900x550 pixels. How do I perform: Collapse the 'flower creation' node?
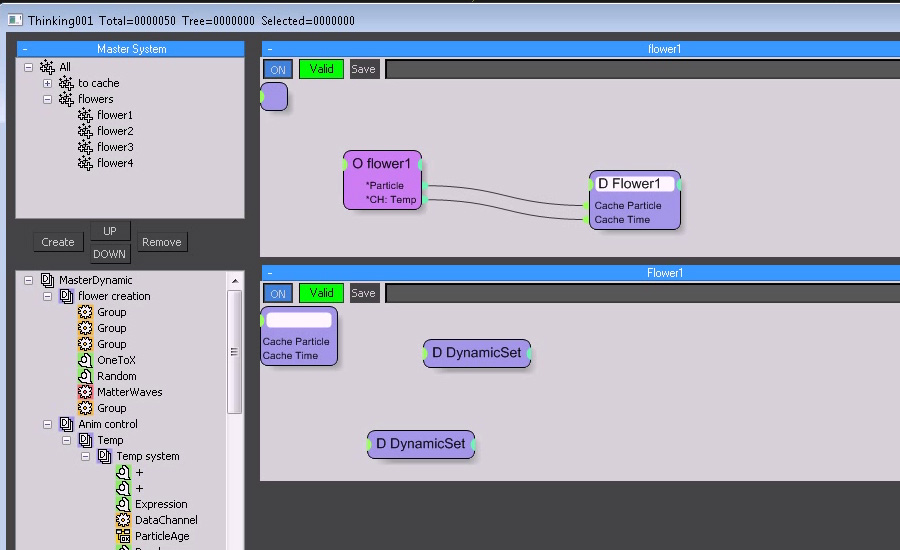click(47, 296)
